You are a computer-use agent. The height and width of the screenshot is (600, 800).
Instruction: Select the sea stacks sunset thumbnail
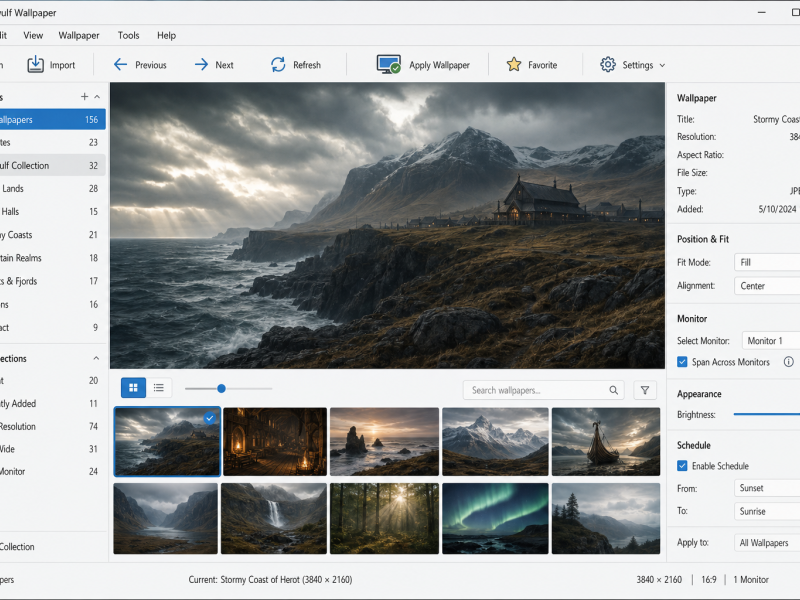pyautogui.click(x=384, y=442)
